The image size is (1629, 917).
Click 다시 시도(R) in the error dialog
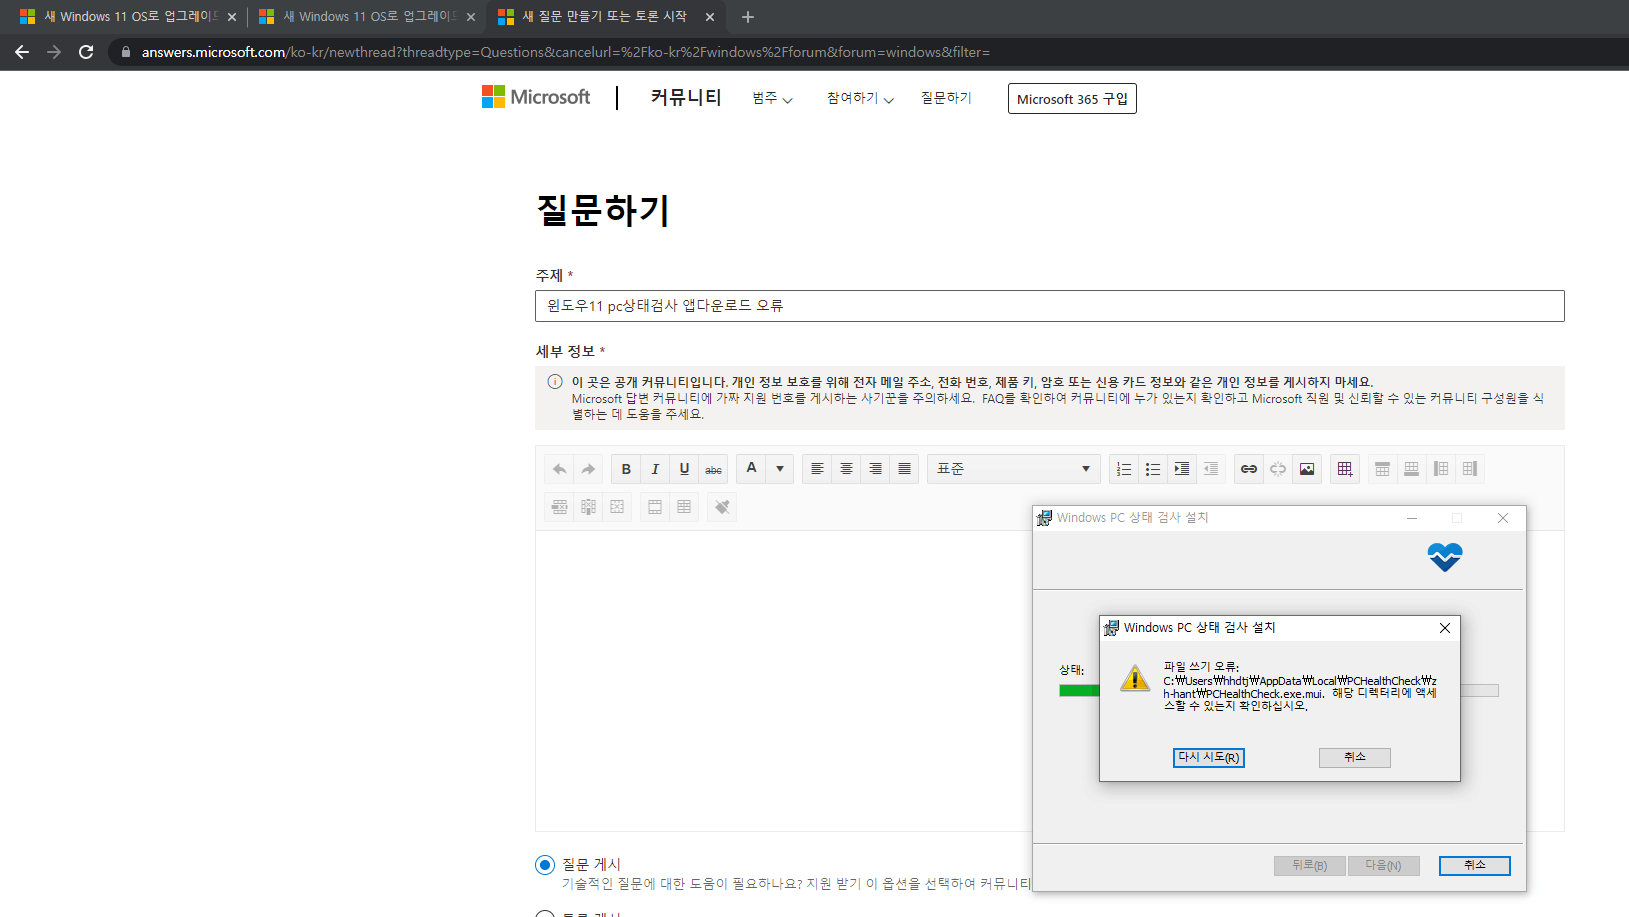pyautogui.click(x=1209, y=757)
